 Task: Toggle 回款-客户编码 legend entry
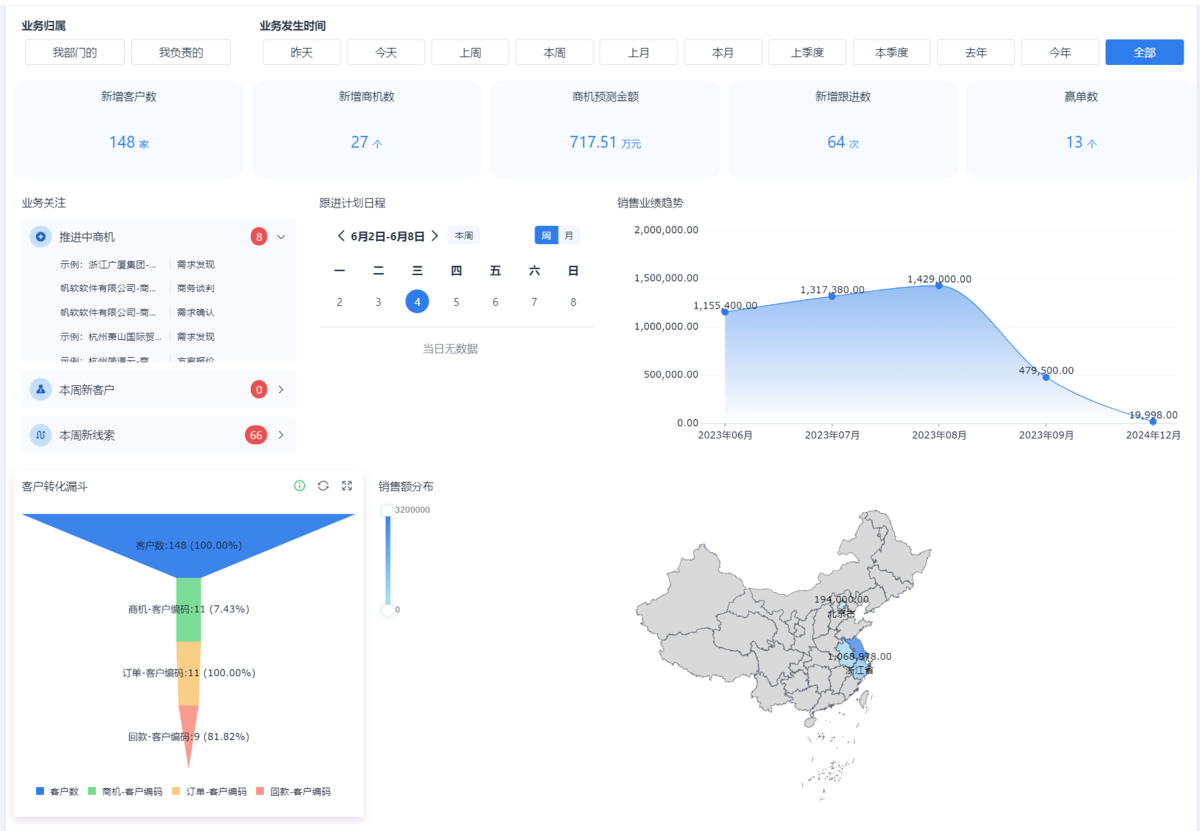coord(293,791)
